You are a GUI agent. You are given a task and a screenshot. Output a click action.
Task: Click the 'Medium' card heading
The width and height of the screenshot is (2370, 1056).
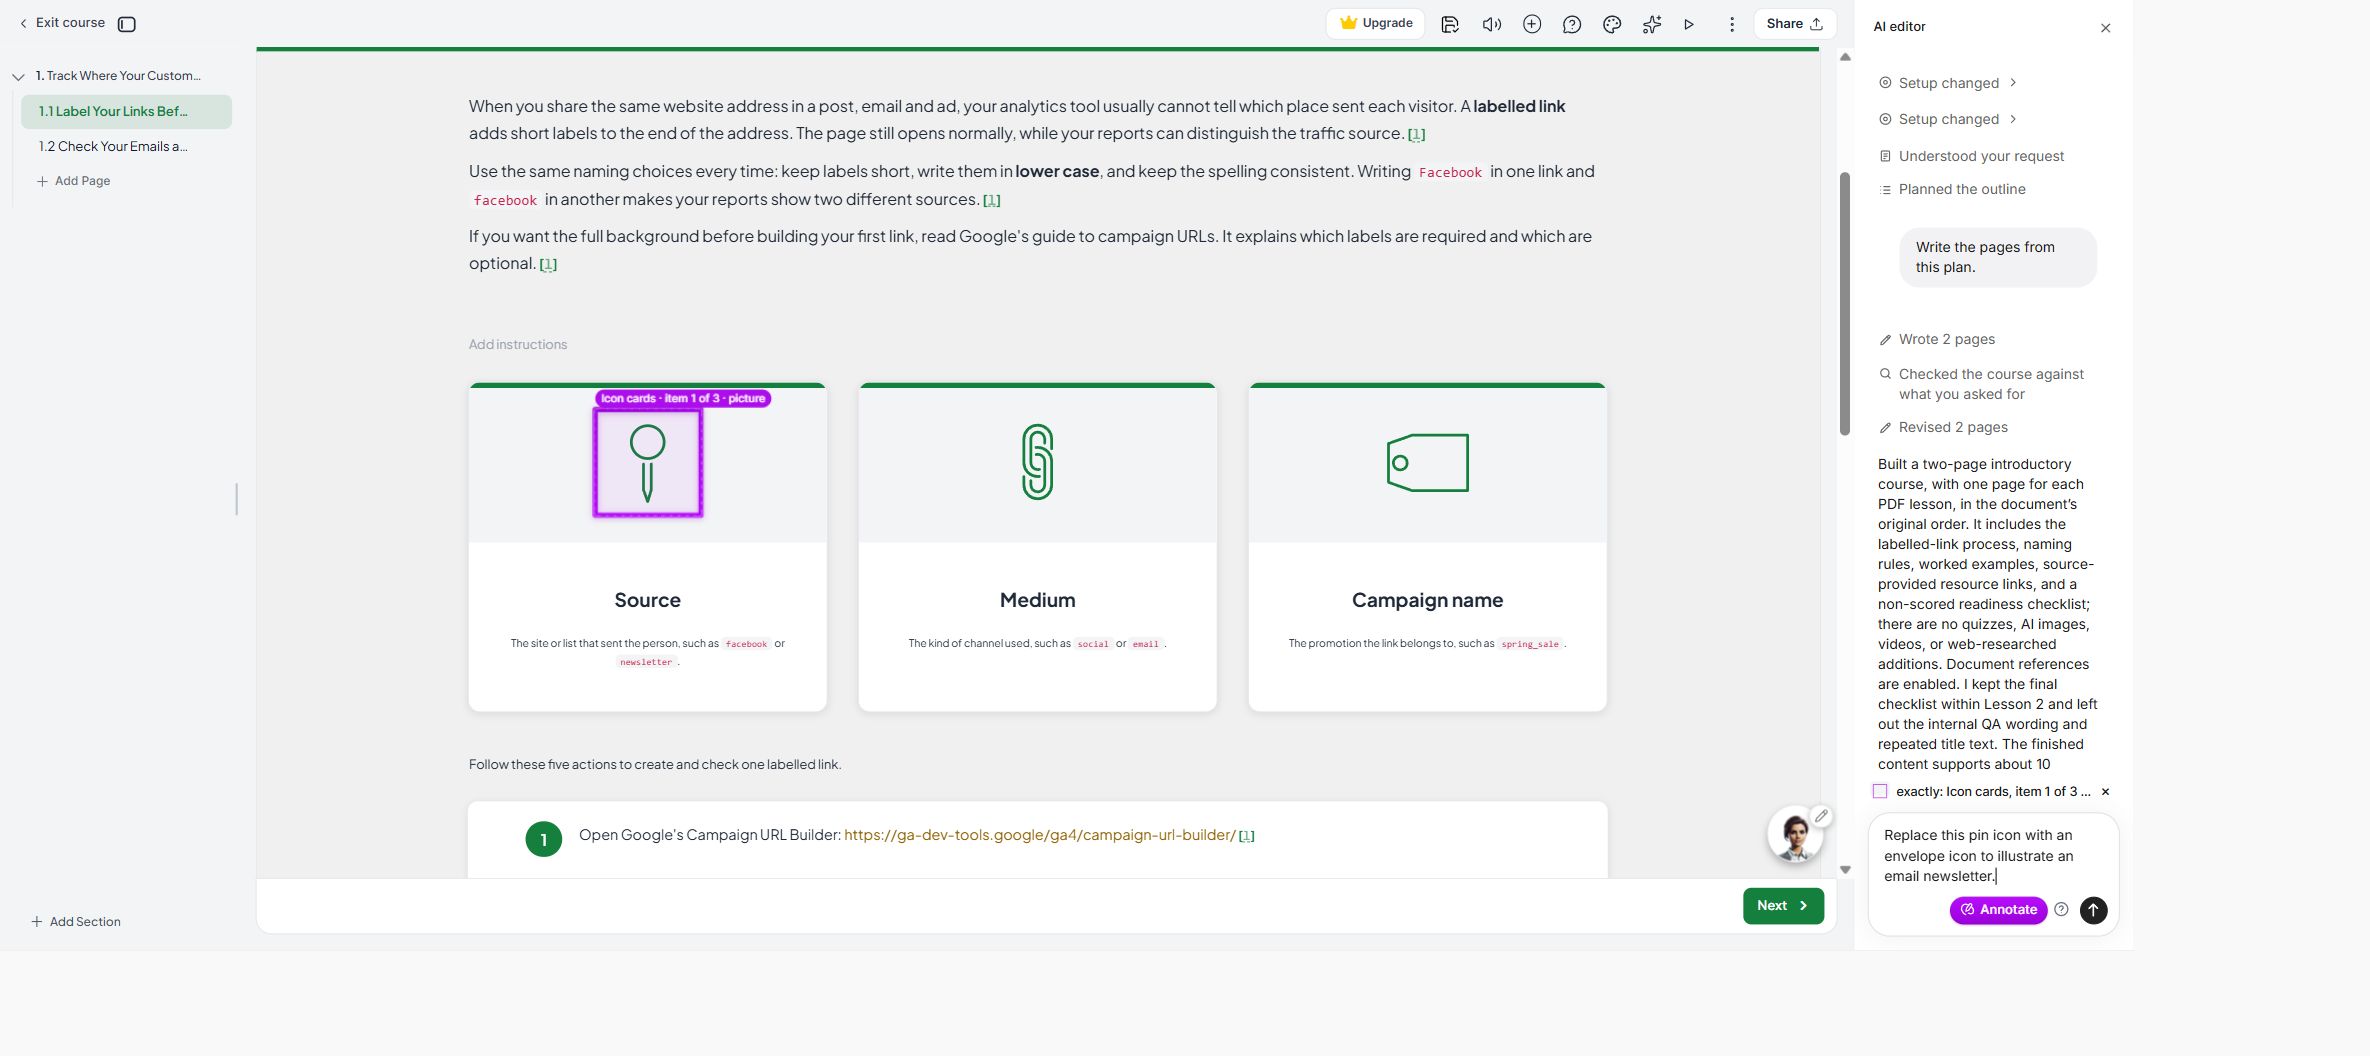point(1038,600)
